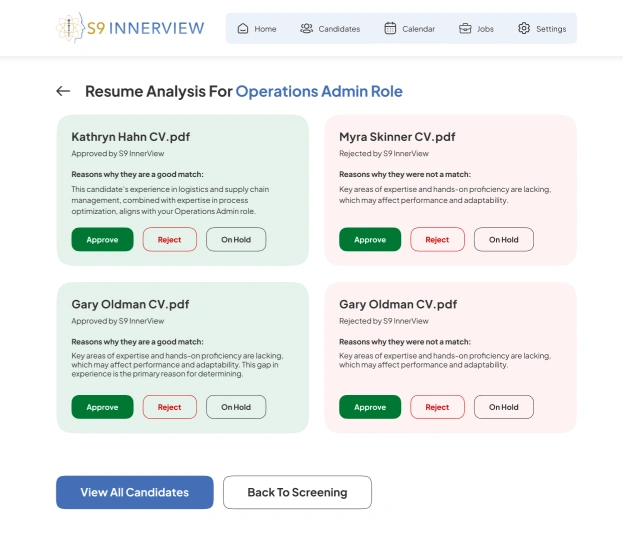Go to the Jobs nav item
Screen dimensions: 623x554
[485, 29]
